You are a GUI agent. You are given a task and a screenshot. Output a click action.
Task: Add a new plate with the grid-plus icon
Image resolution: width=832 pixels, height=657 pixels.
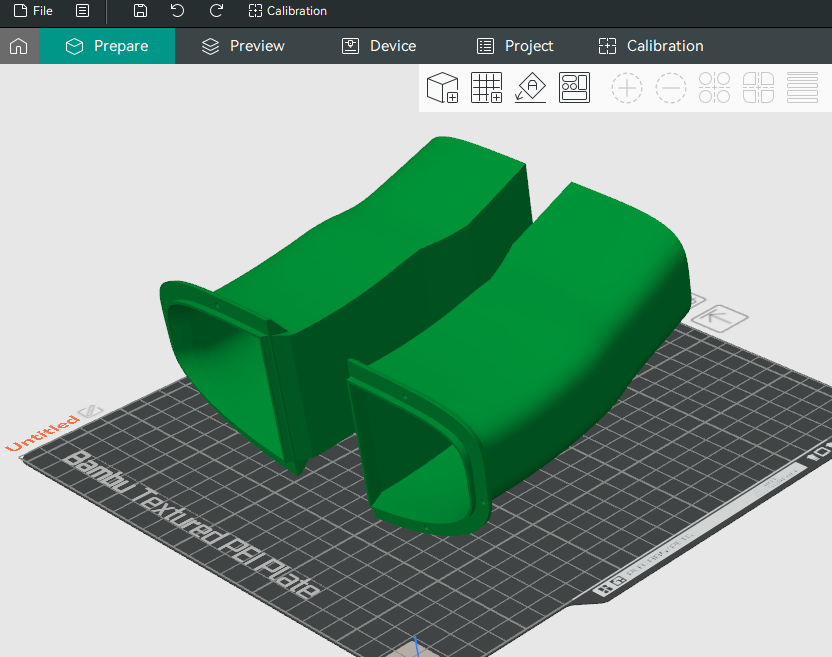click(x=487, y=88)
